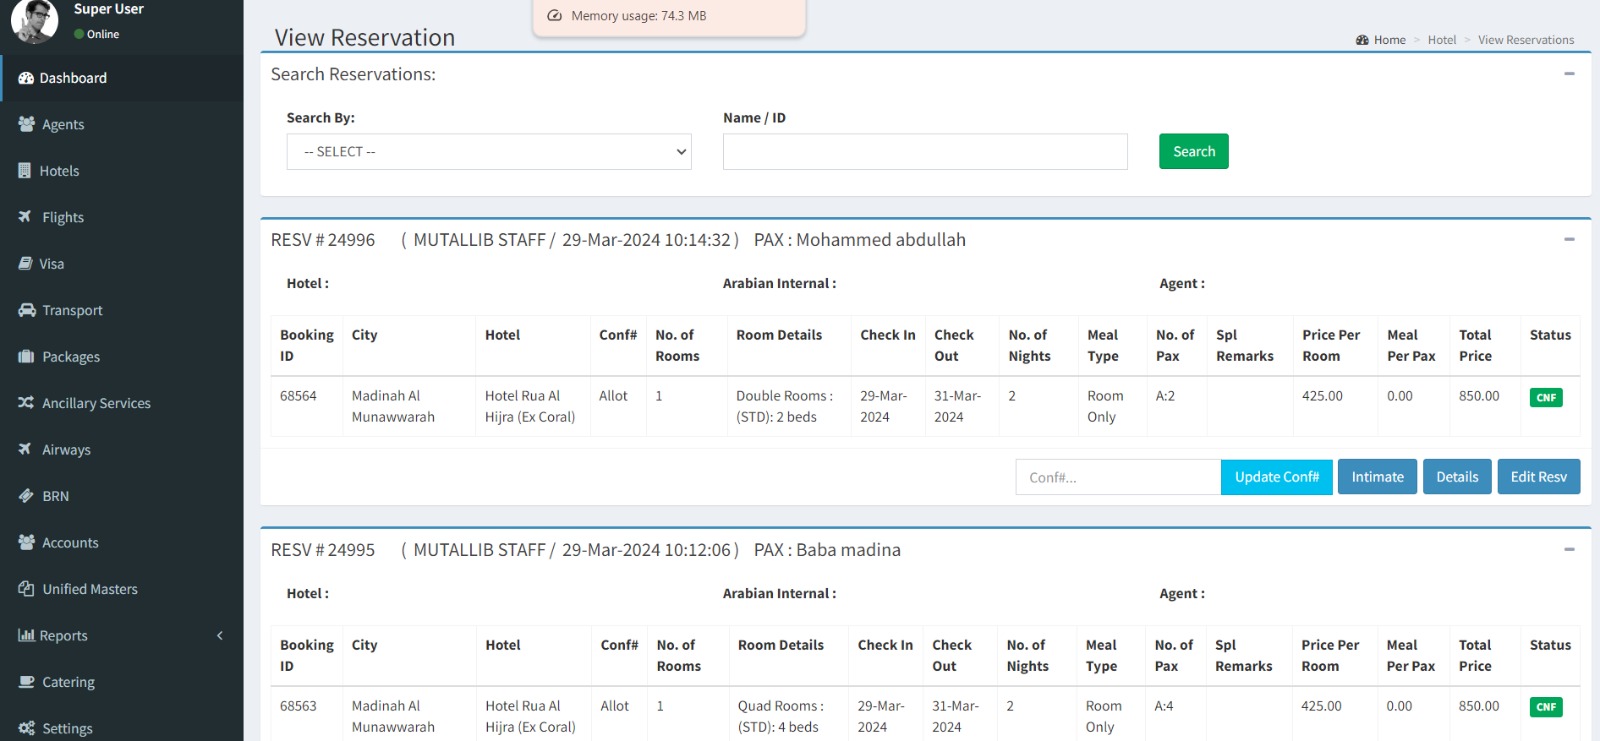Collapse the RESV # 24995 panel

(1569, 550)
